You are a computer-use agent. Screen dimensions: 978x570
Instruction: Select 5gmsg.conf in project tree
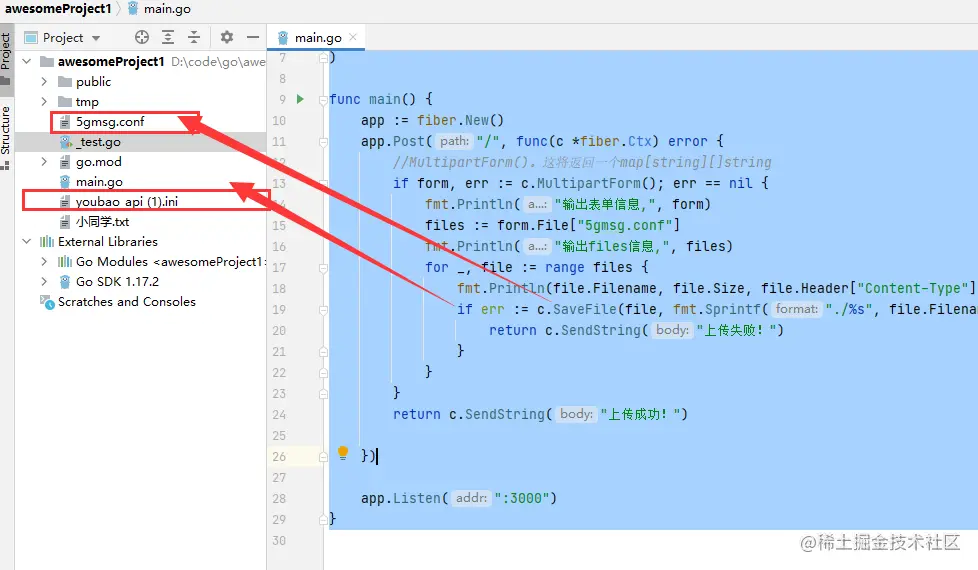tap(110, 122)
